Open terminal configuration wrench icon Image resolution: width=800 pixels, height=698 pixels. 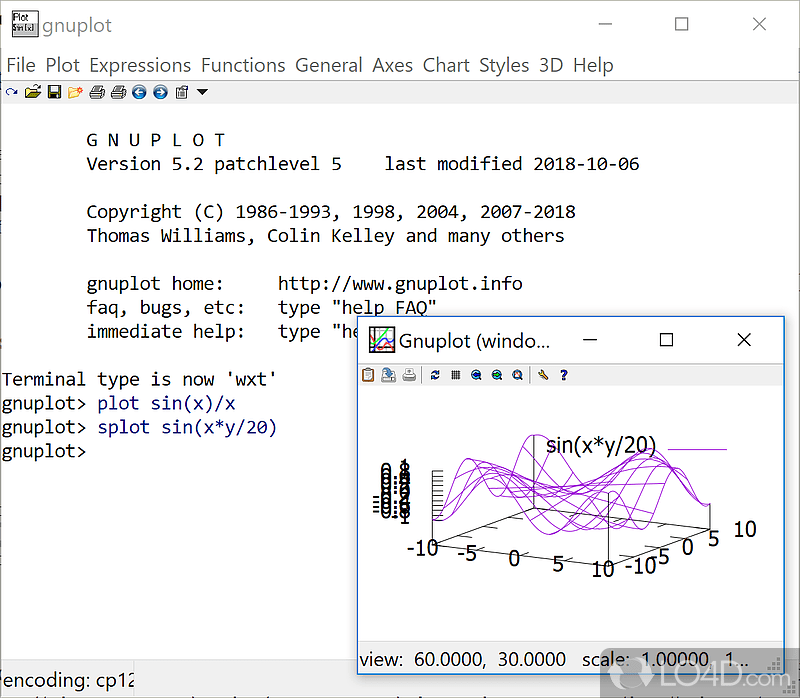tap(543, 375)
